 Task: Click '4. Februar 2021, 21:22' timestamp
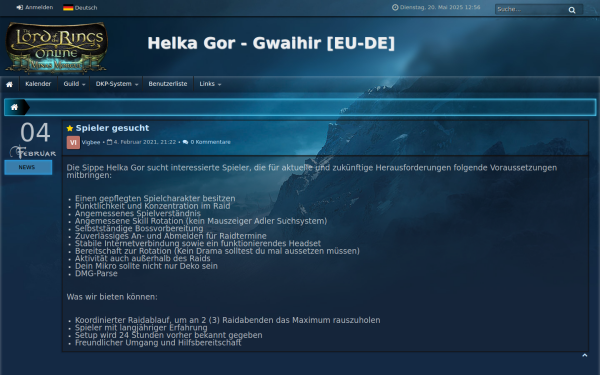pyautogui.click(x=145, y=142)
